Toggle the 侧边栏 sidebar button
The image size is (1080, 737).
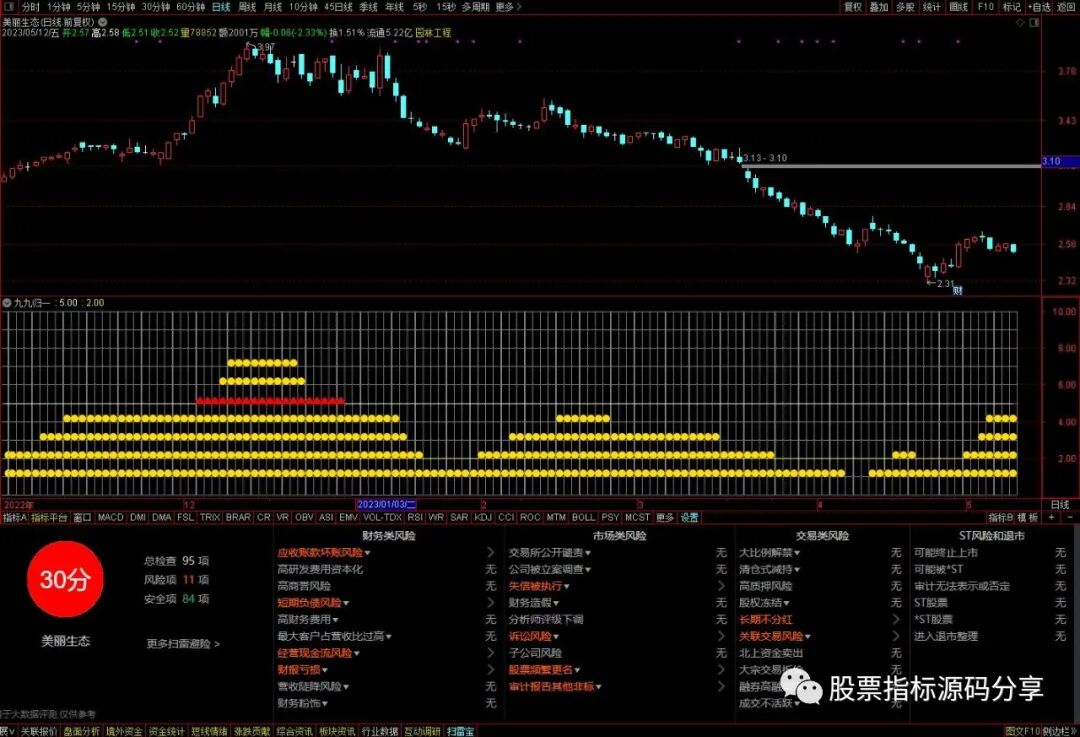coord(1059,731)
